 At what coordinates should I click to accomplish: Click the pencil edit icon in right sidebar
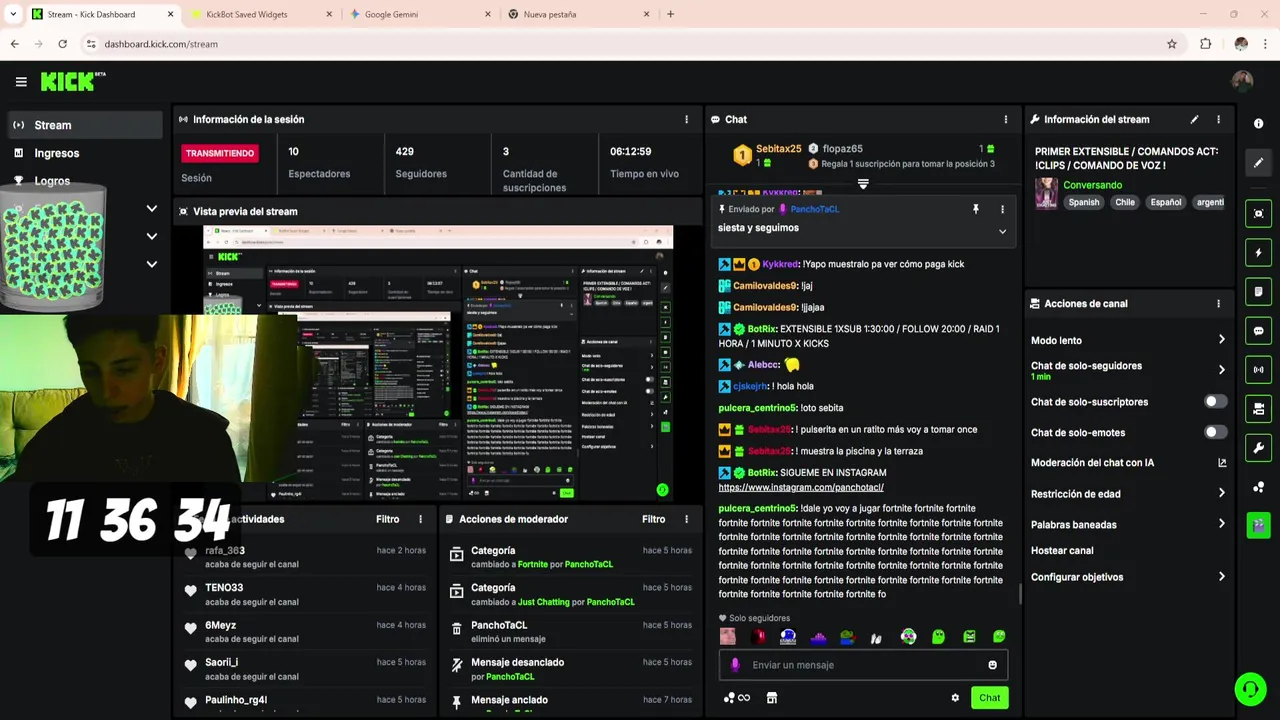click(1258, 163)
